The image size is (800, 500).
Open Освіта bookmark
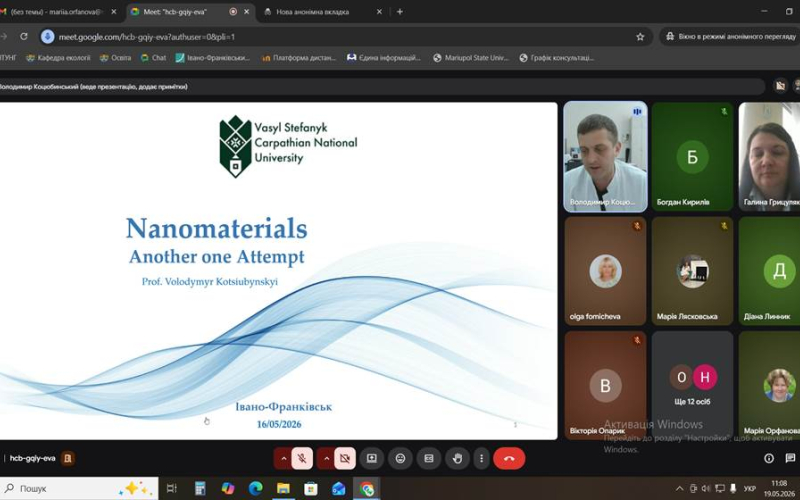coord(115,58)
